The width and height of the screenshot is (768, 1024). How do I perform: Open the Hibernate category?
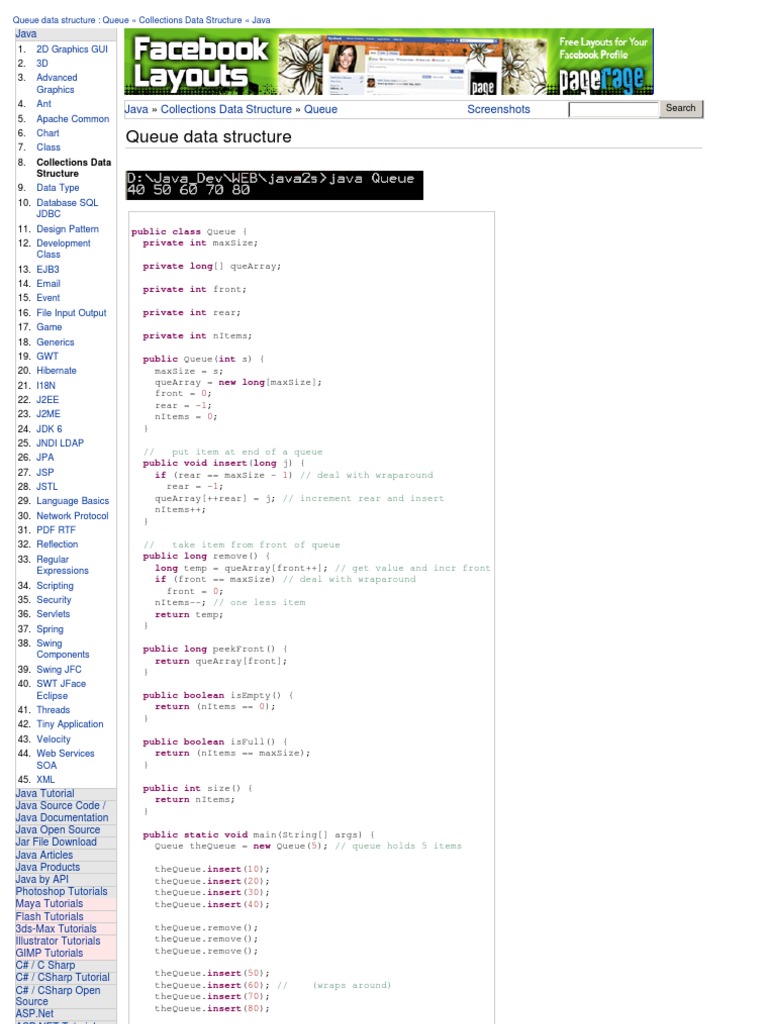click(56, 370)
